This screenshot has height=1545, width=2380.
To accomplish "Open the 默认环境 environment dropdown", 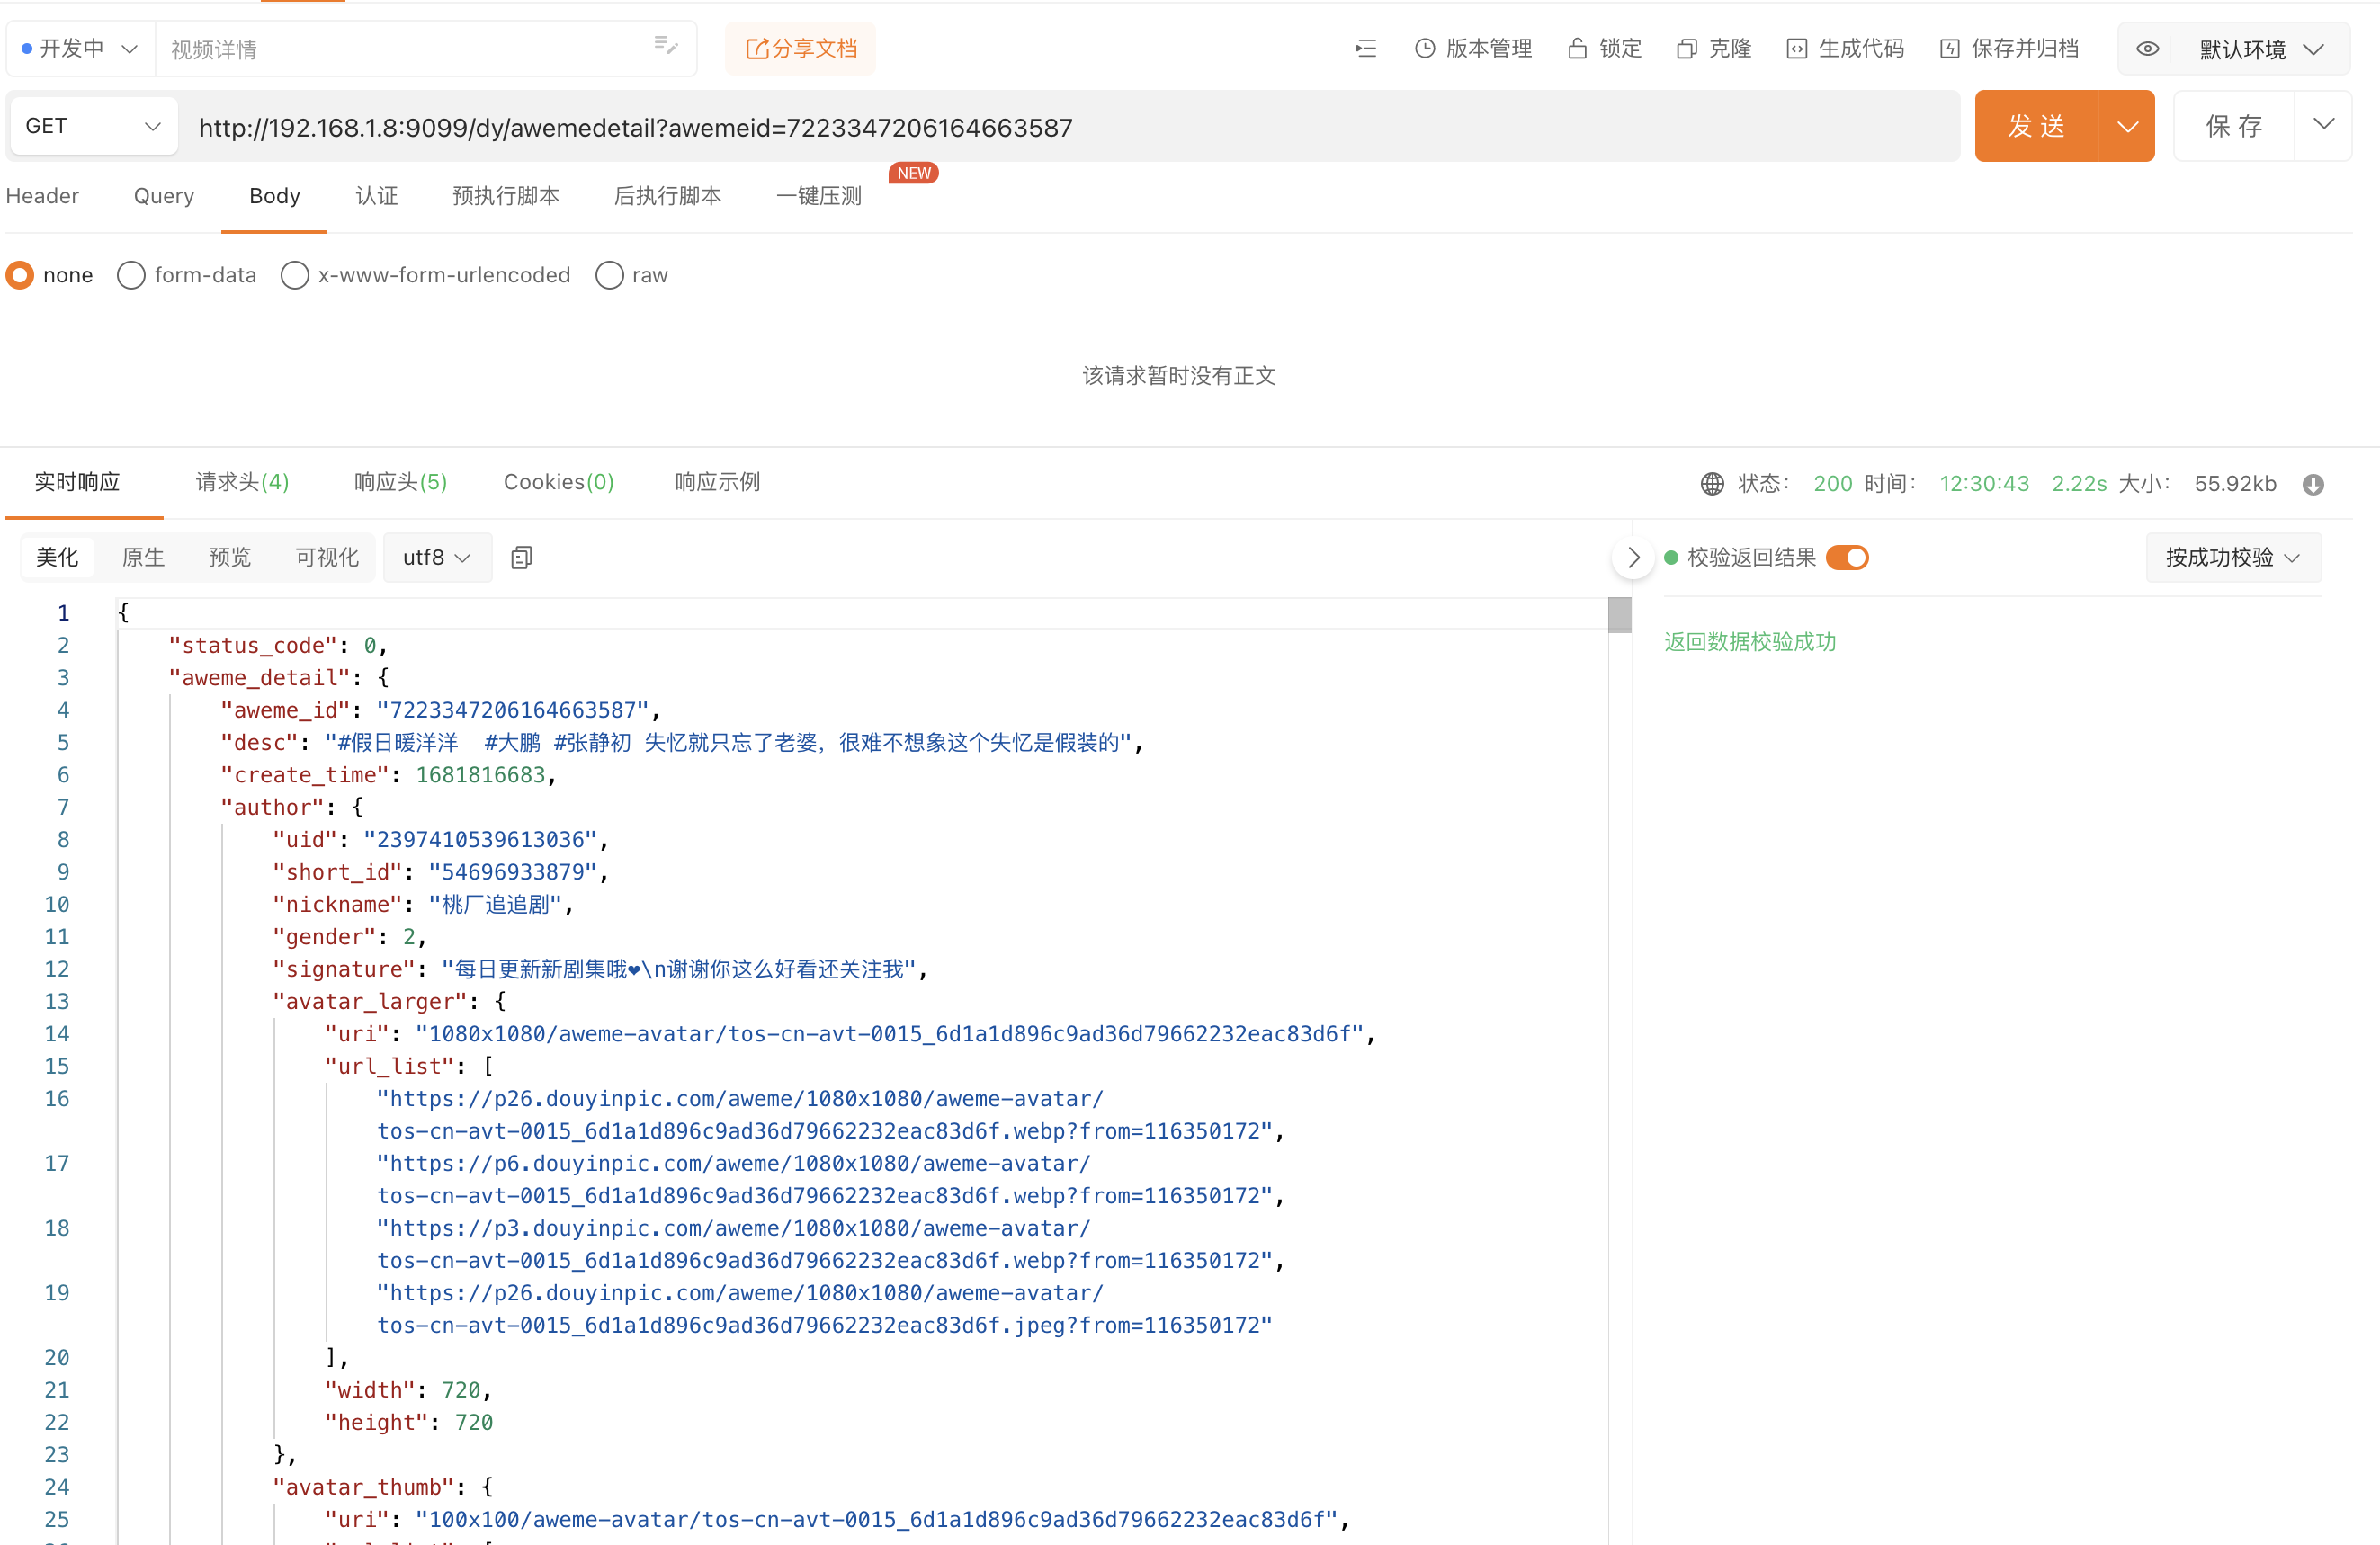I will [x=2243, y=48].
